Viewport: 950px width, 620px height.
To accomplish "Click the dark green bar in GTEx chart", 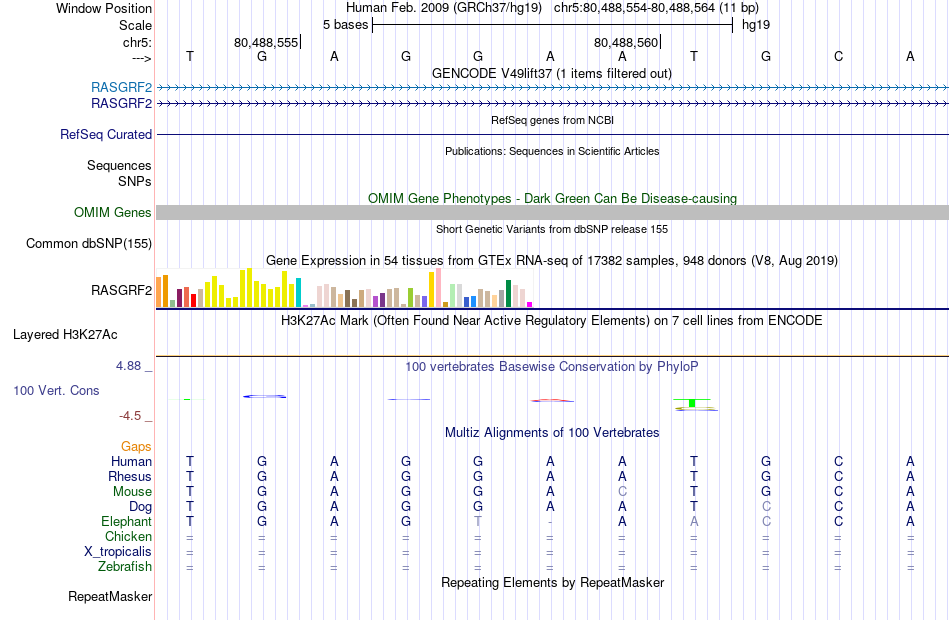I will [508, 293].
